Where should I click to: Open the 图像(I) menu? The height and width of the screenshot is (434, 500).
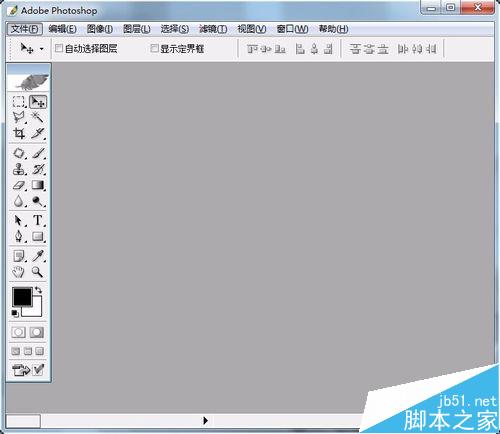click(100, 29)
